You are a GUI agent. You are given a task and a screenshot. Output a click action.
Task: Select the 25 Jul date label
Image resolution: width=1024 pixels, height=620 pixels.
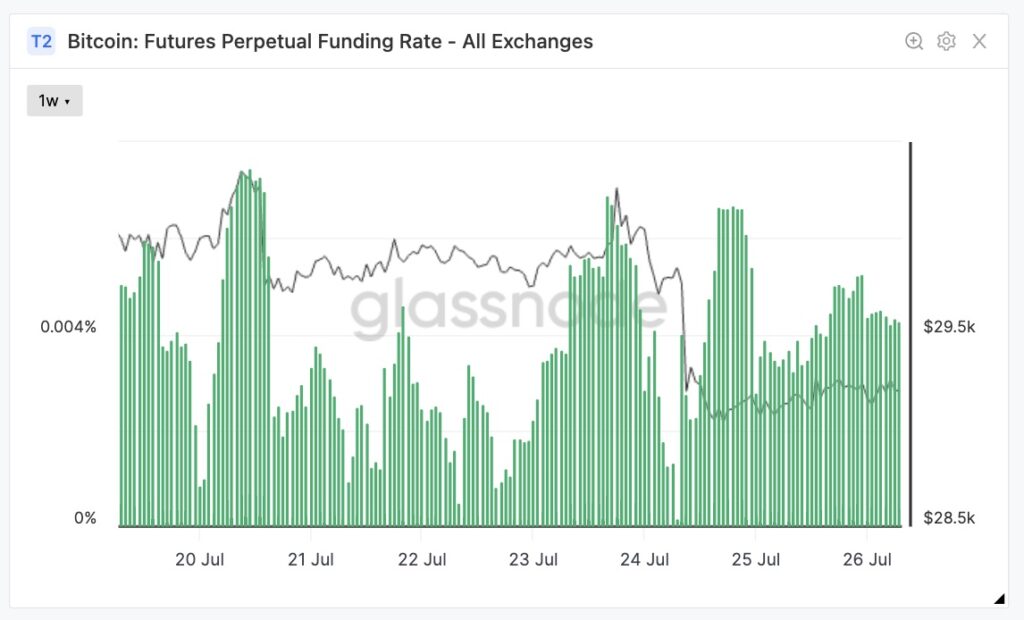click(x=756, y=558)
